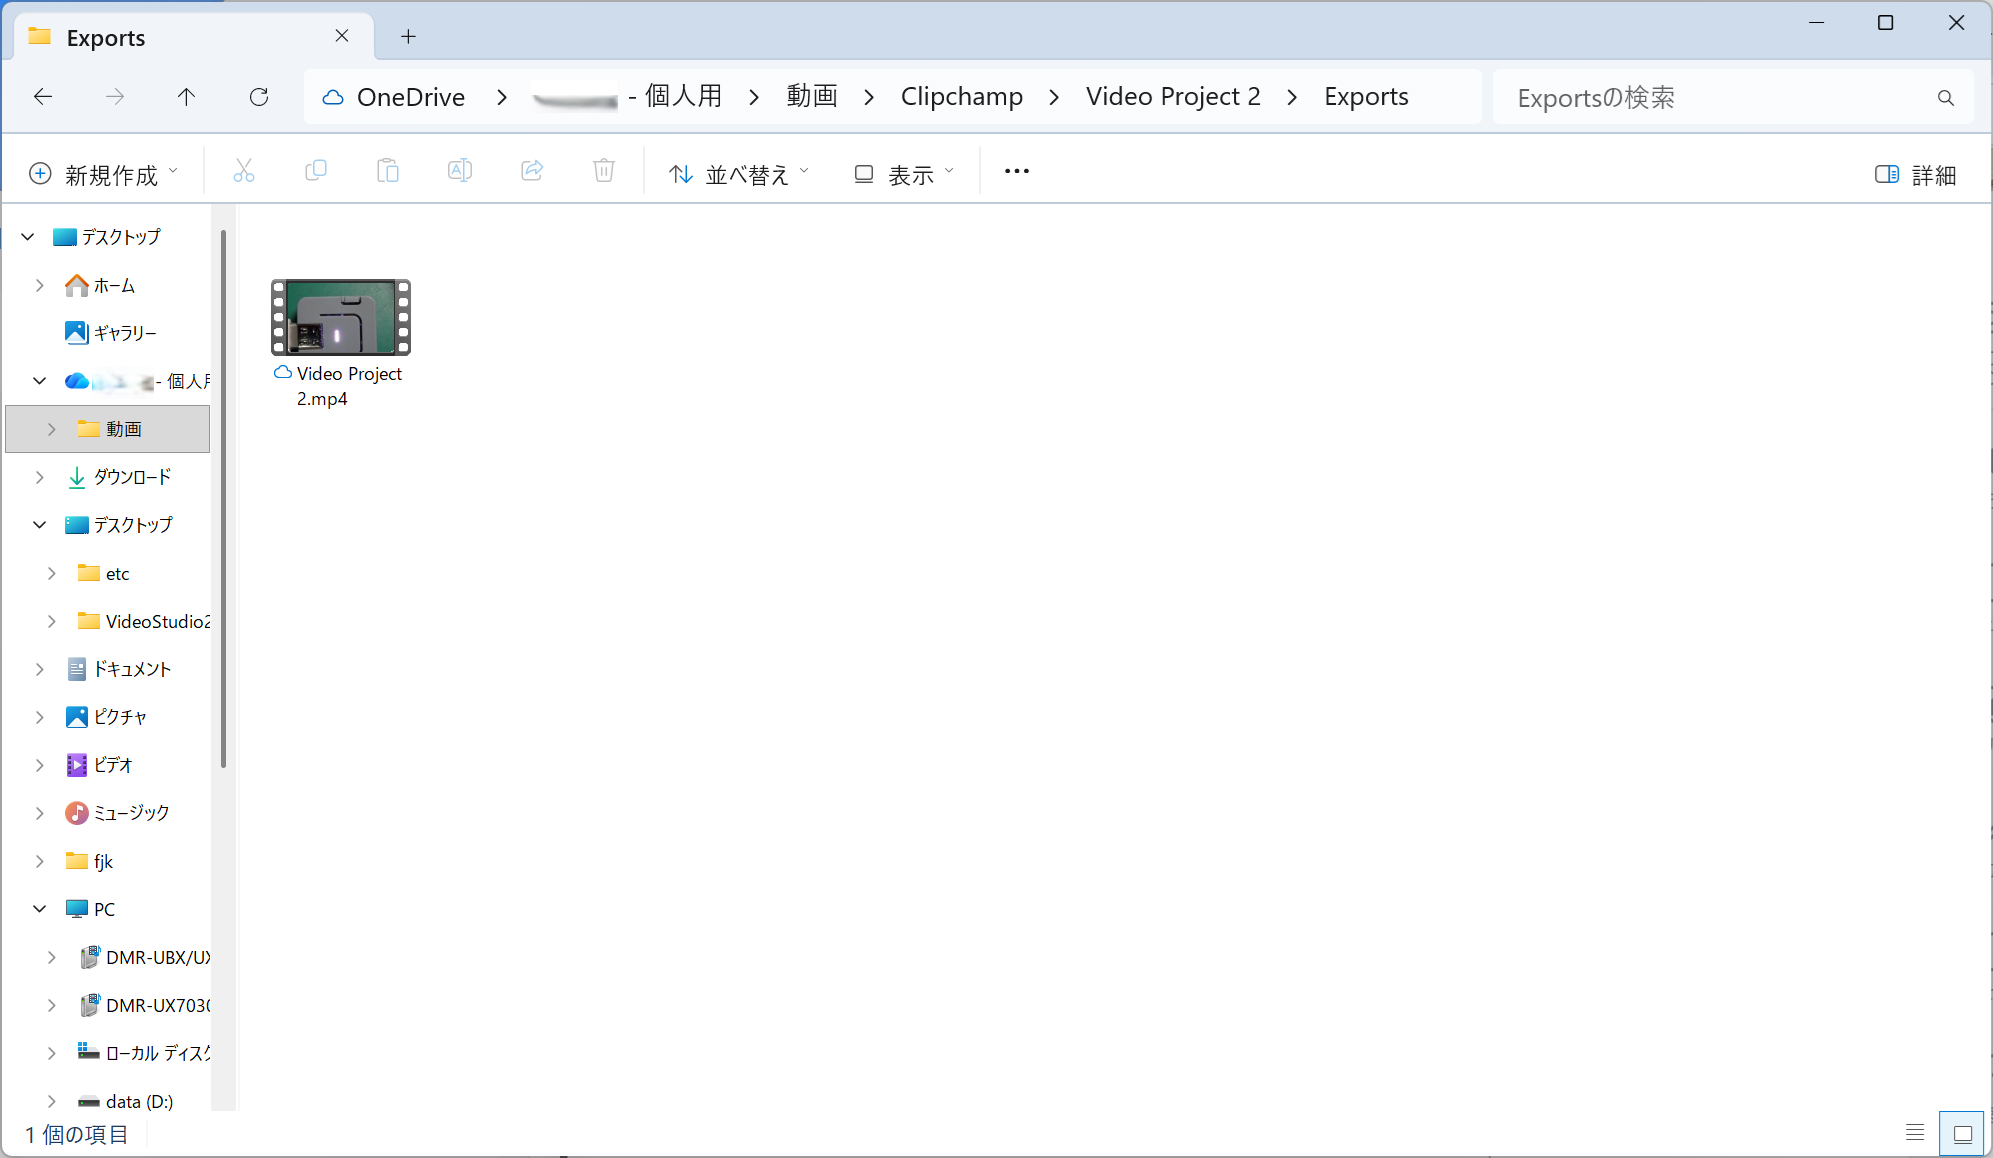This screenshot has width=1993, height=1158.
Task: Click the 新規作成 button
Action: pos(104,175)
